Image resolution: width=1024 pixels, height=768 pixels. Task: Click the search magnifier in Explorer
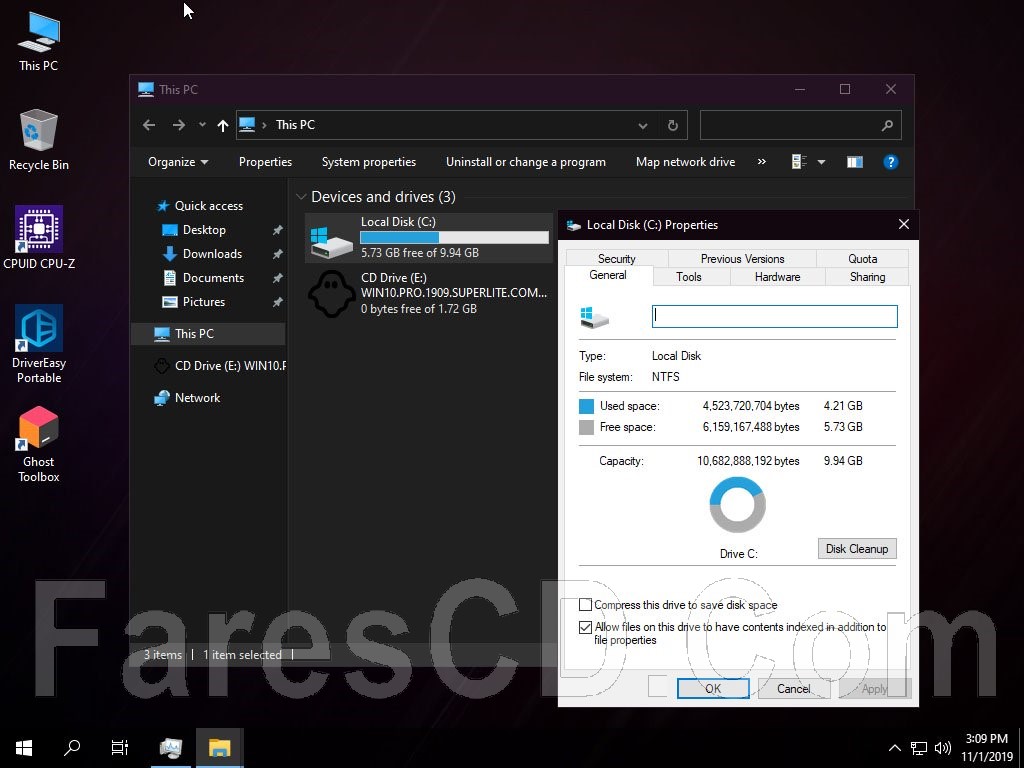(x=887, y=125)
